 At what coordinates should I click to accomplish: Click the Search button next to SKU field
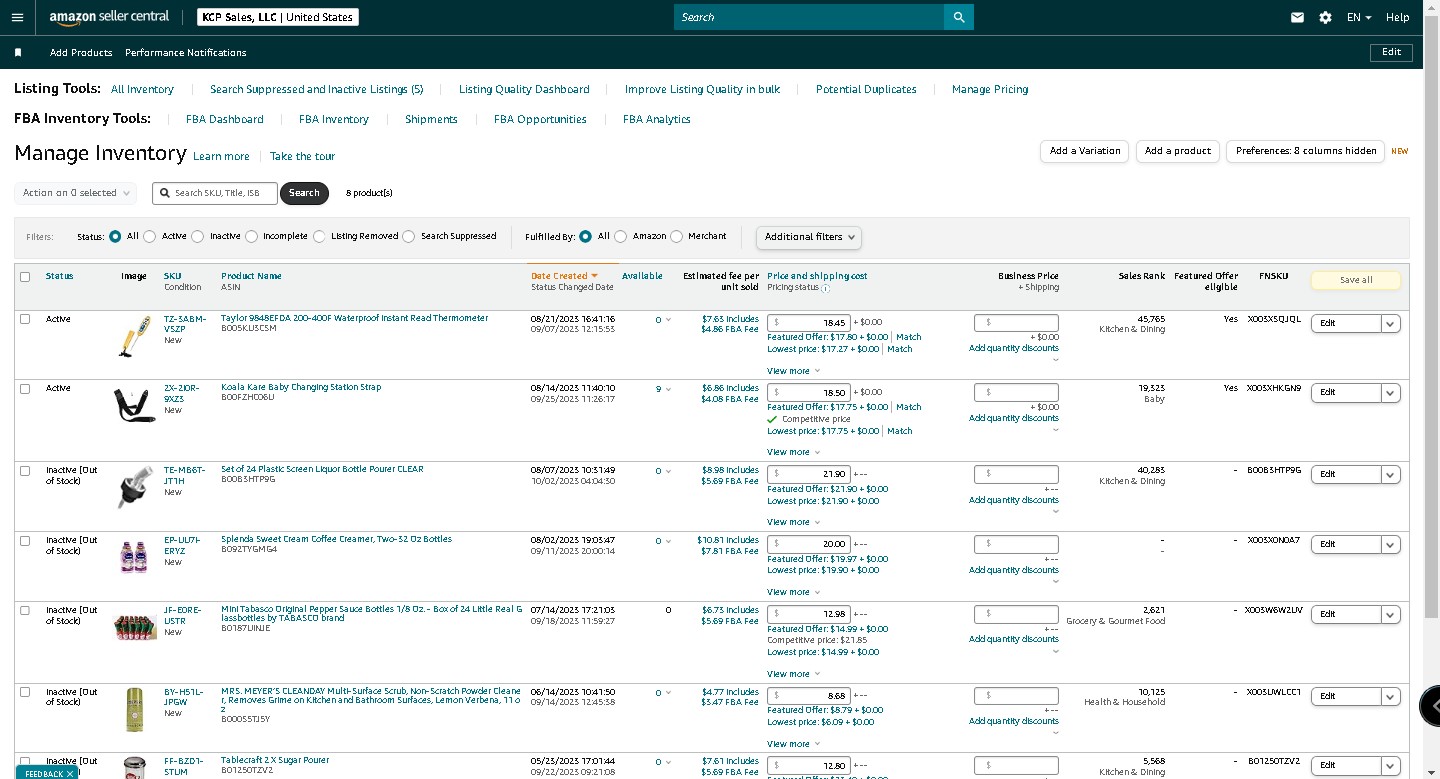304,193
